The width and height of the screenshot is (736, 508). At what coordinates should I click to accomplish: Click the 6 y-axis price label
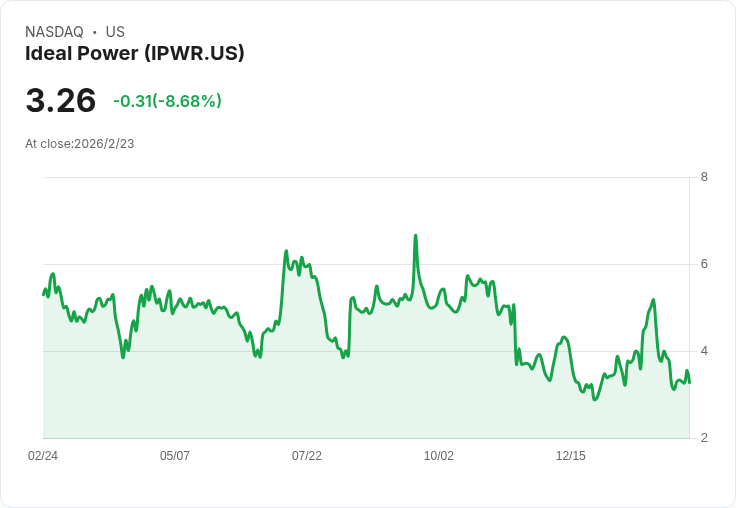[x=704, y=264]
